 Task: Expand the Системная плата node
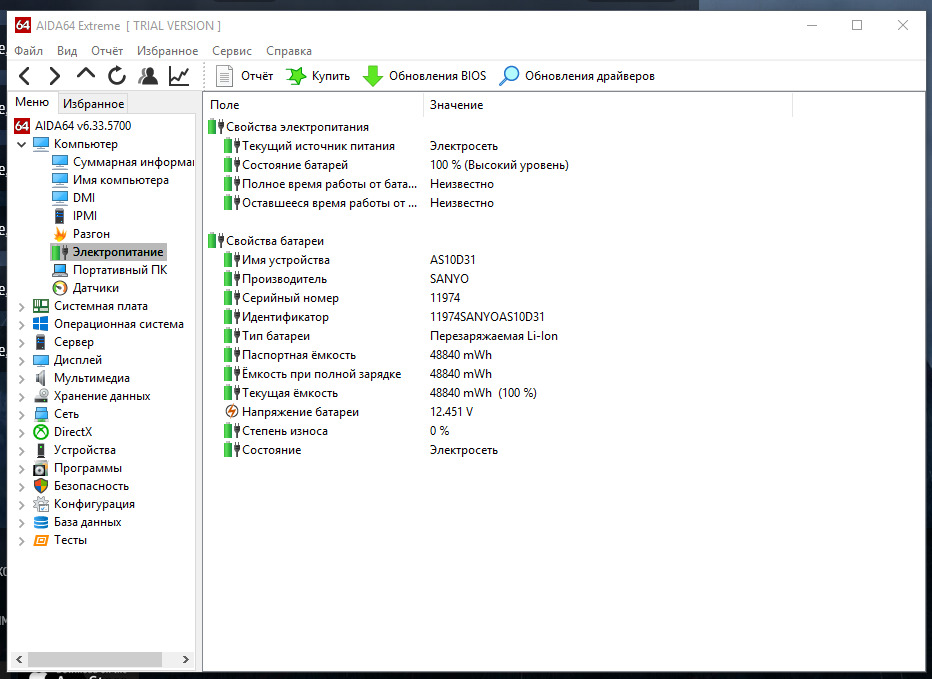(x=22, y=307)
